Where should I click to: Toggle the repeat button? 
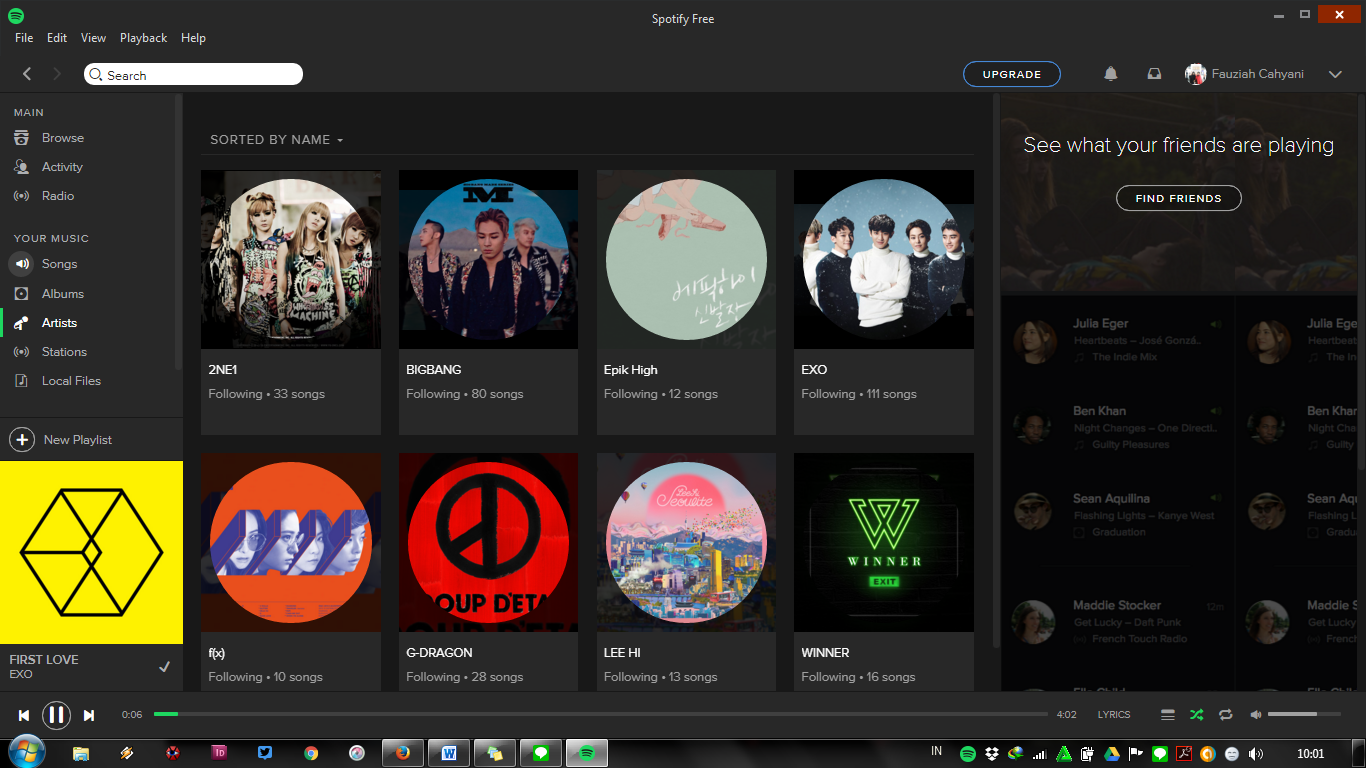[1226, 715]
